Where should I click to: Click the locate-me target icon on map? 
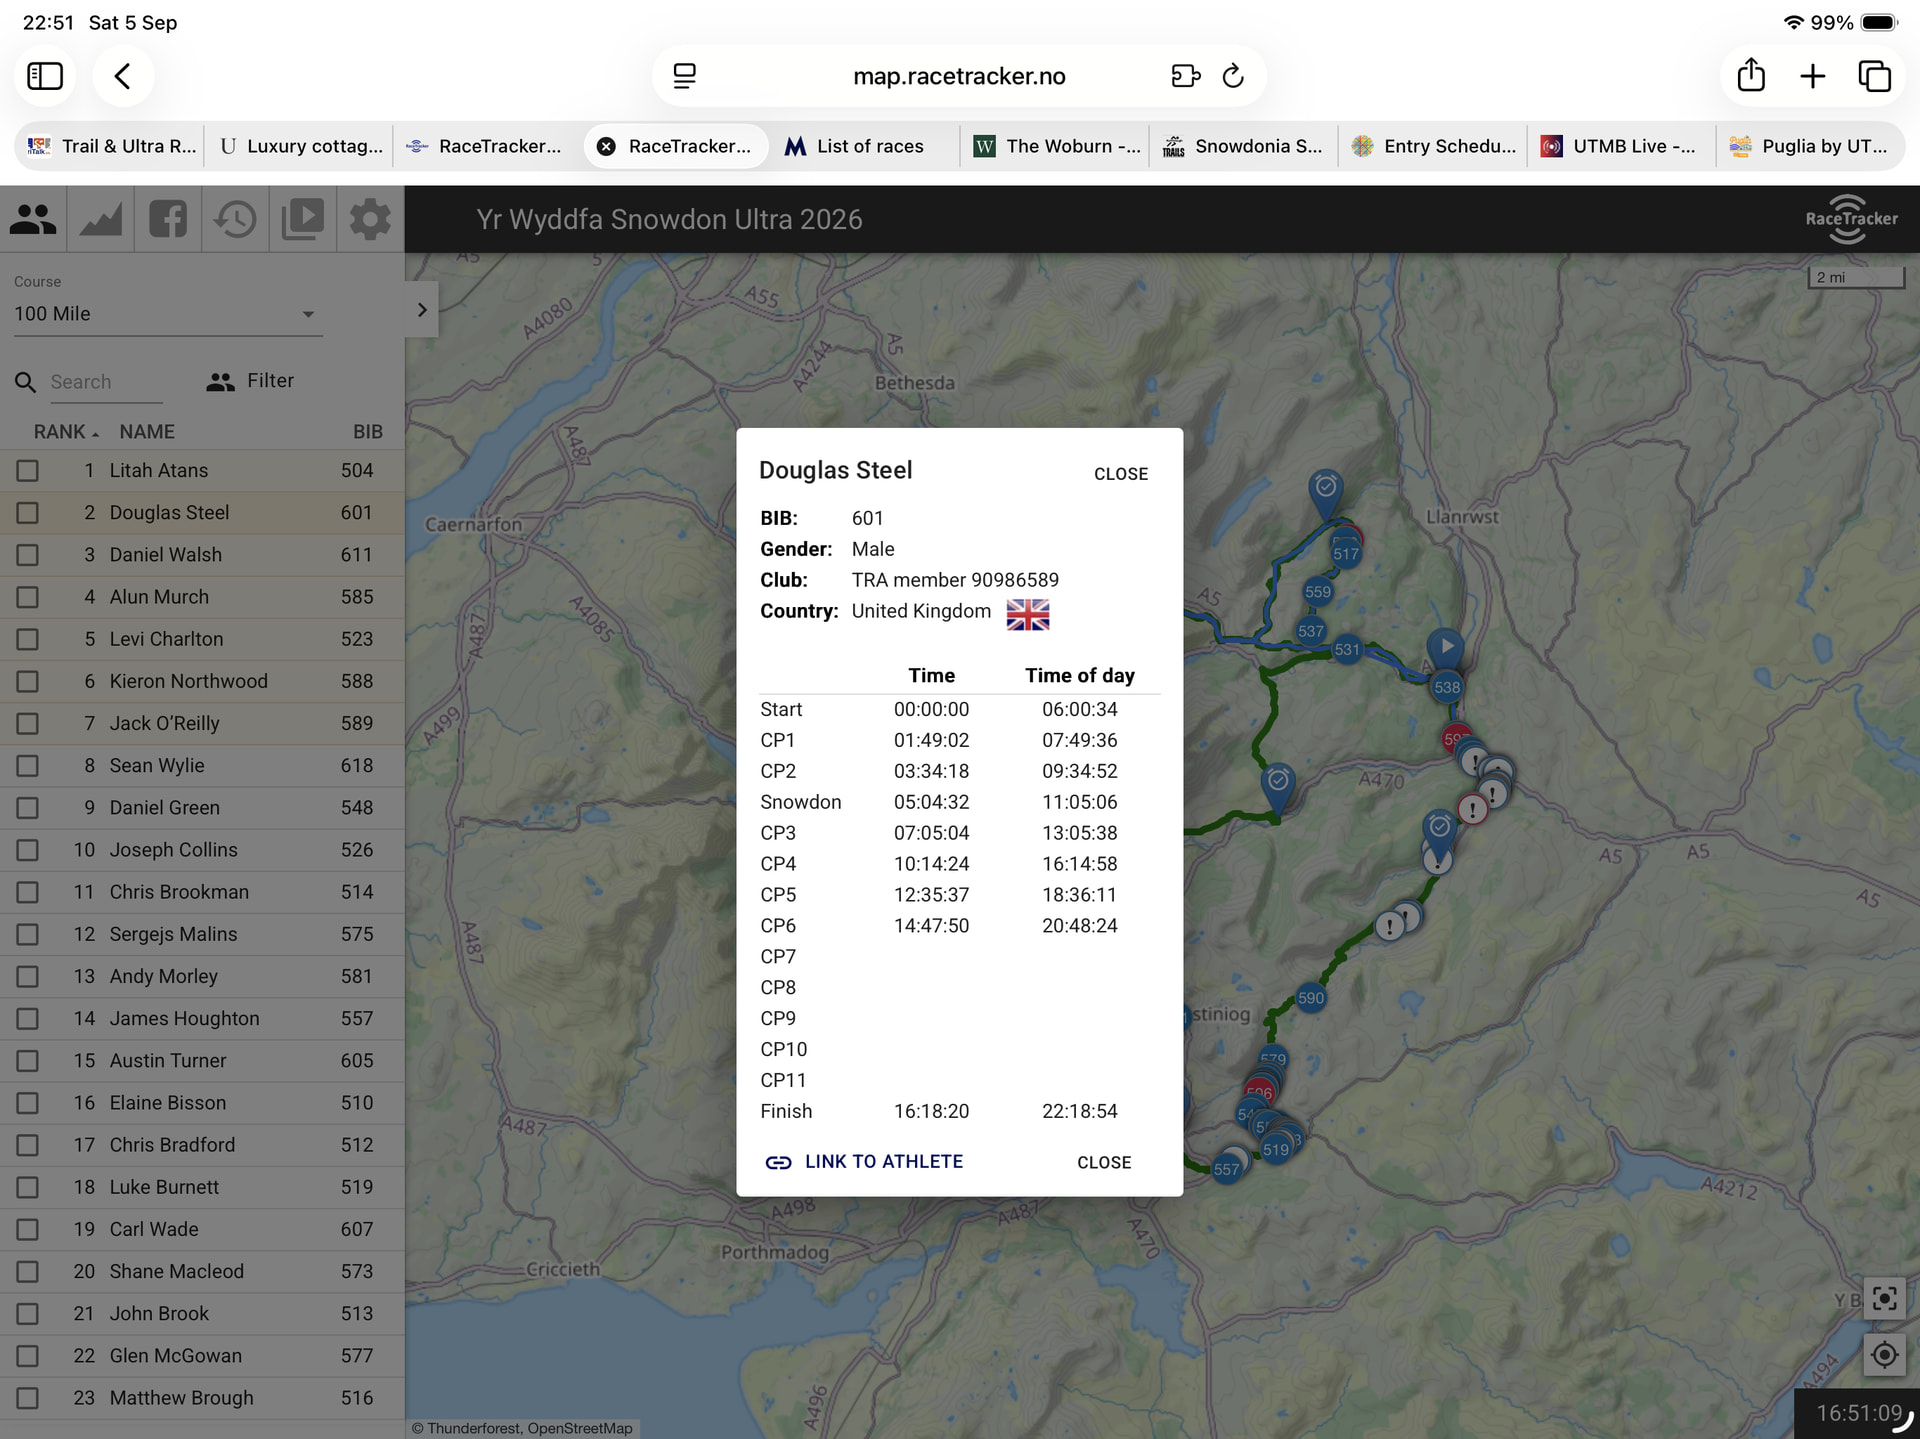tap(1884, 1355)
